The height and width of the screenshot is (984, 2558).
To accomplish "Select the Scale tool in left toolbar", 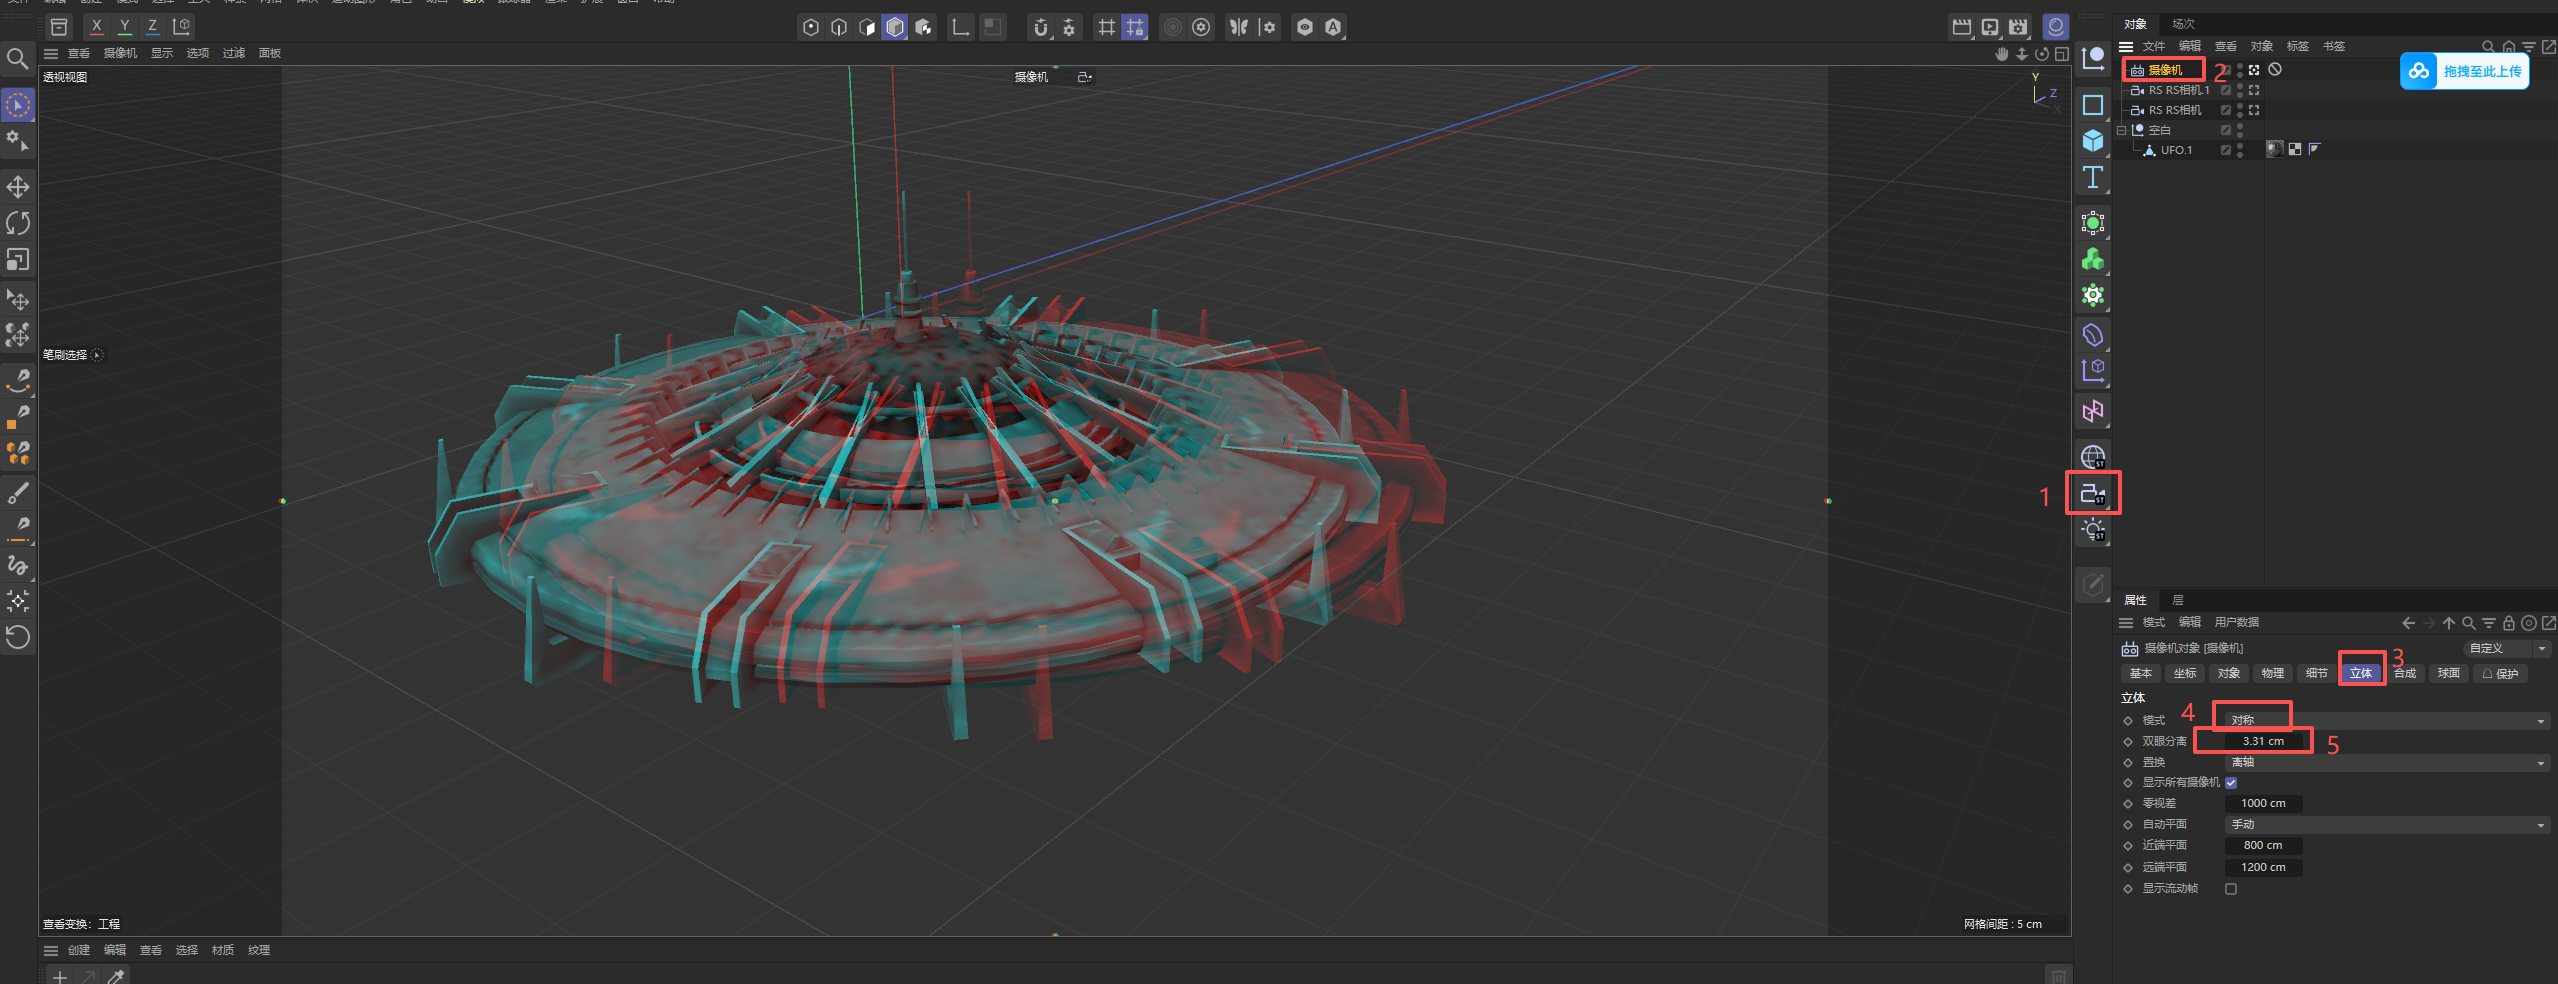I will pyautogui.click(x=18, y=260).
